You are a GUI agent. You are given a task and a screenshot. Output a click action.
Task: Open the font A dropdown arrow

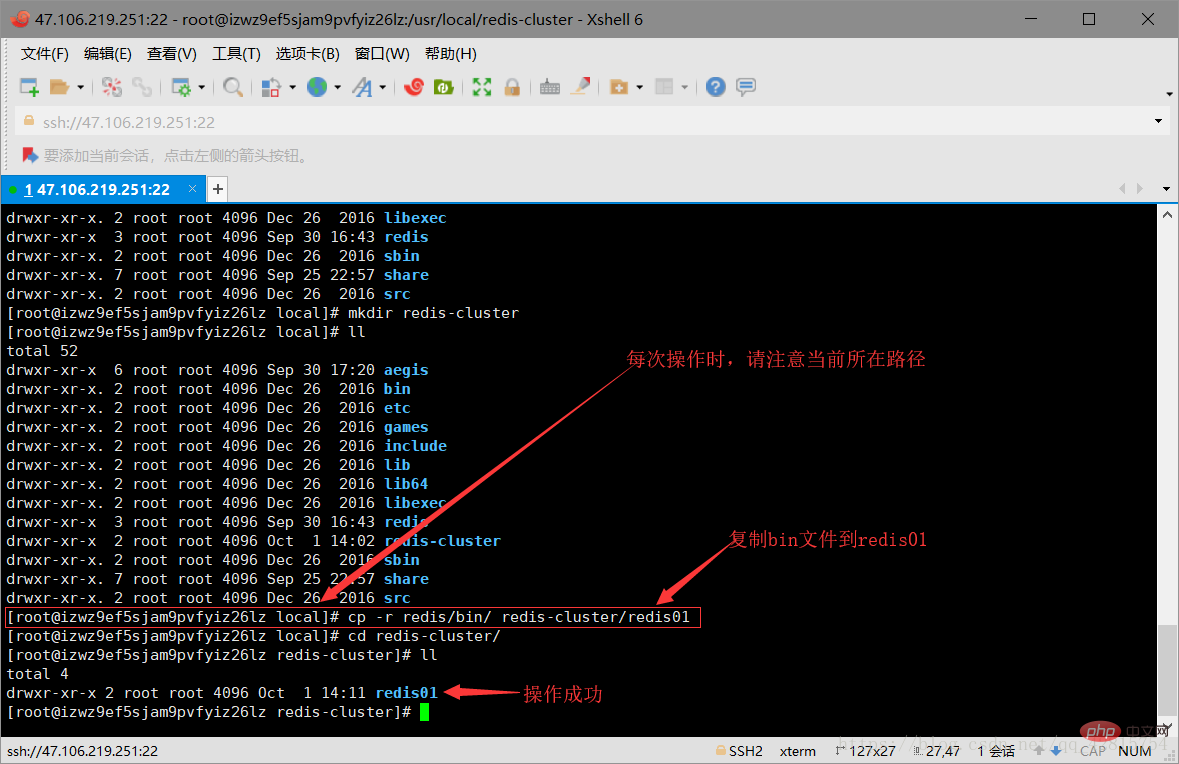(x=383, y=87)
